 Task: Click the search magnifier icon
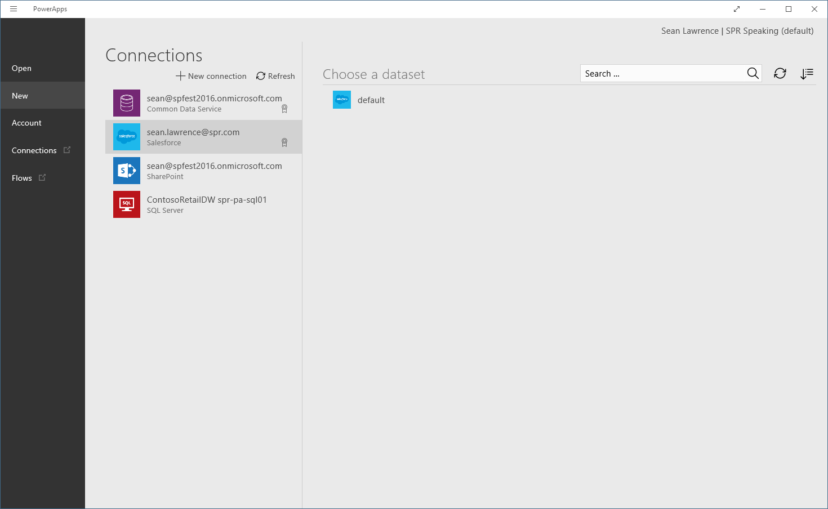click(x=753, y=74)
